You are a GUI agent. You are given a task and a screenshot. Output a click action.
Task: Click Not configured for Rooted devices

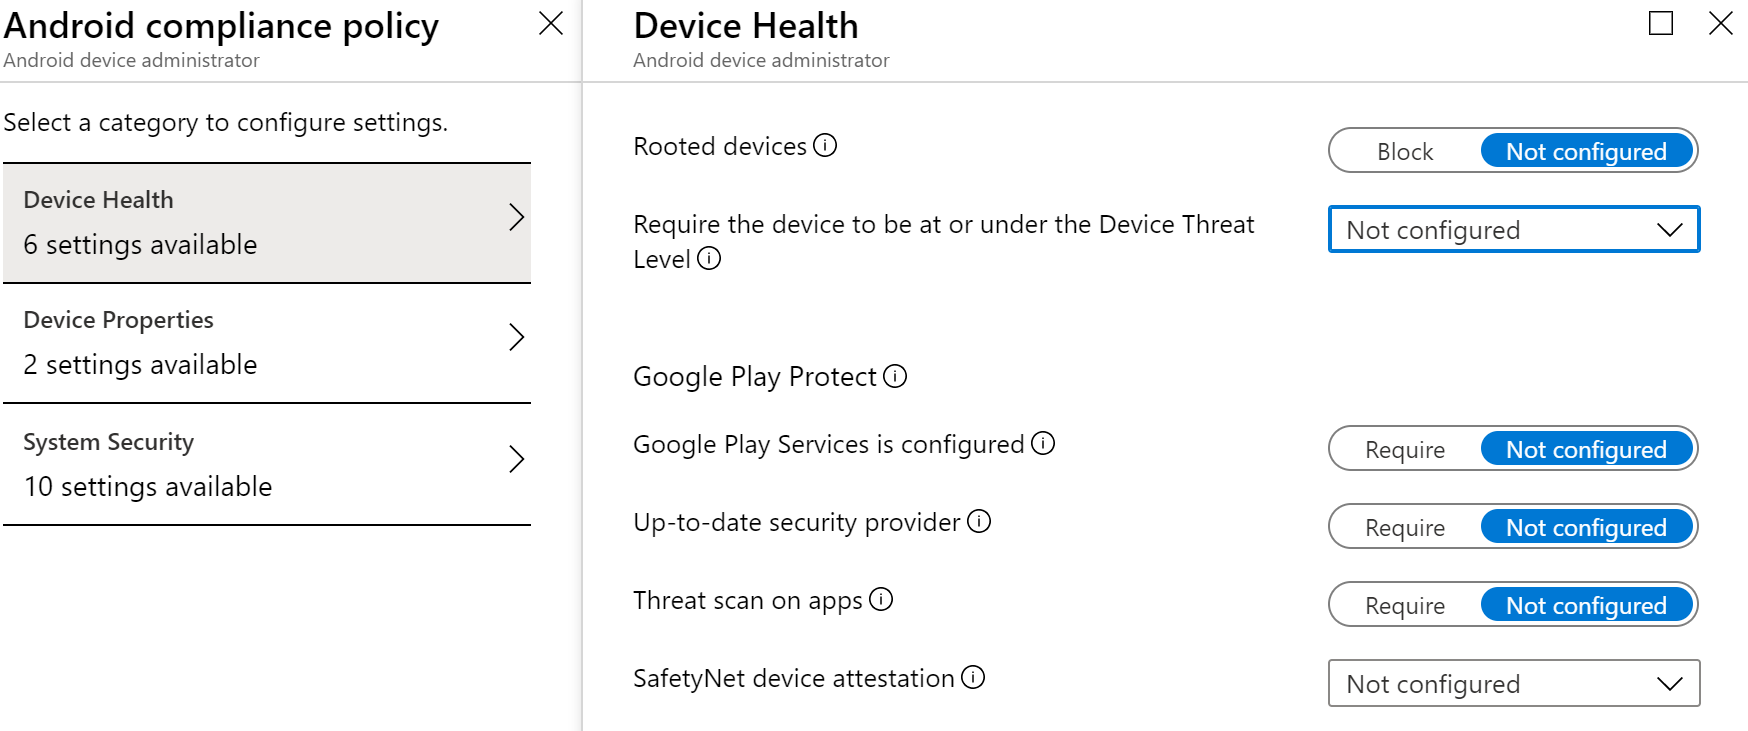[1587, 151]
